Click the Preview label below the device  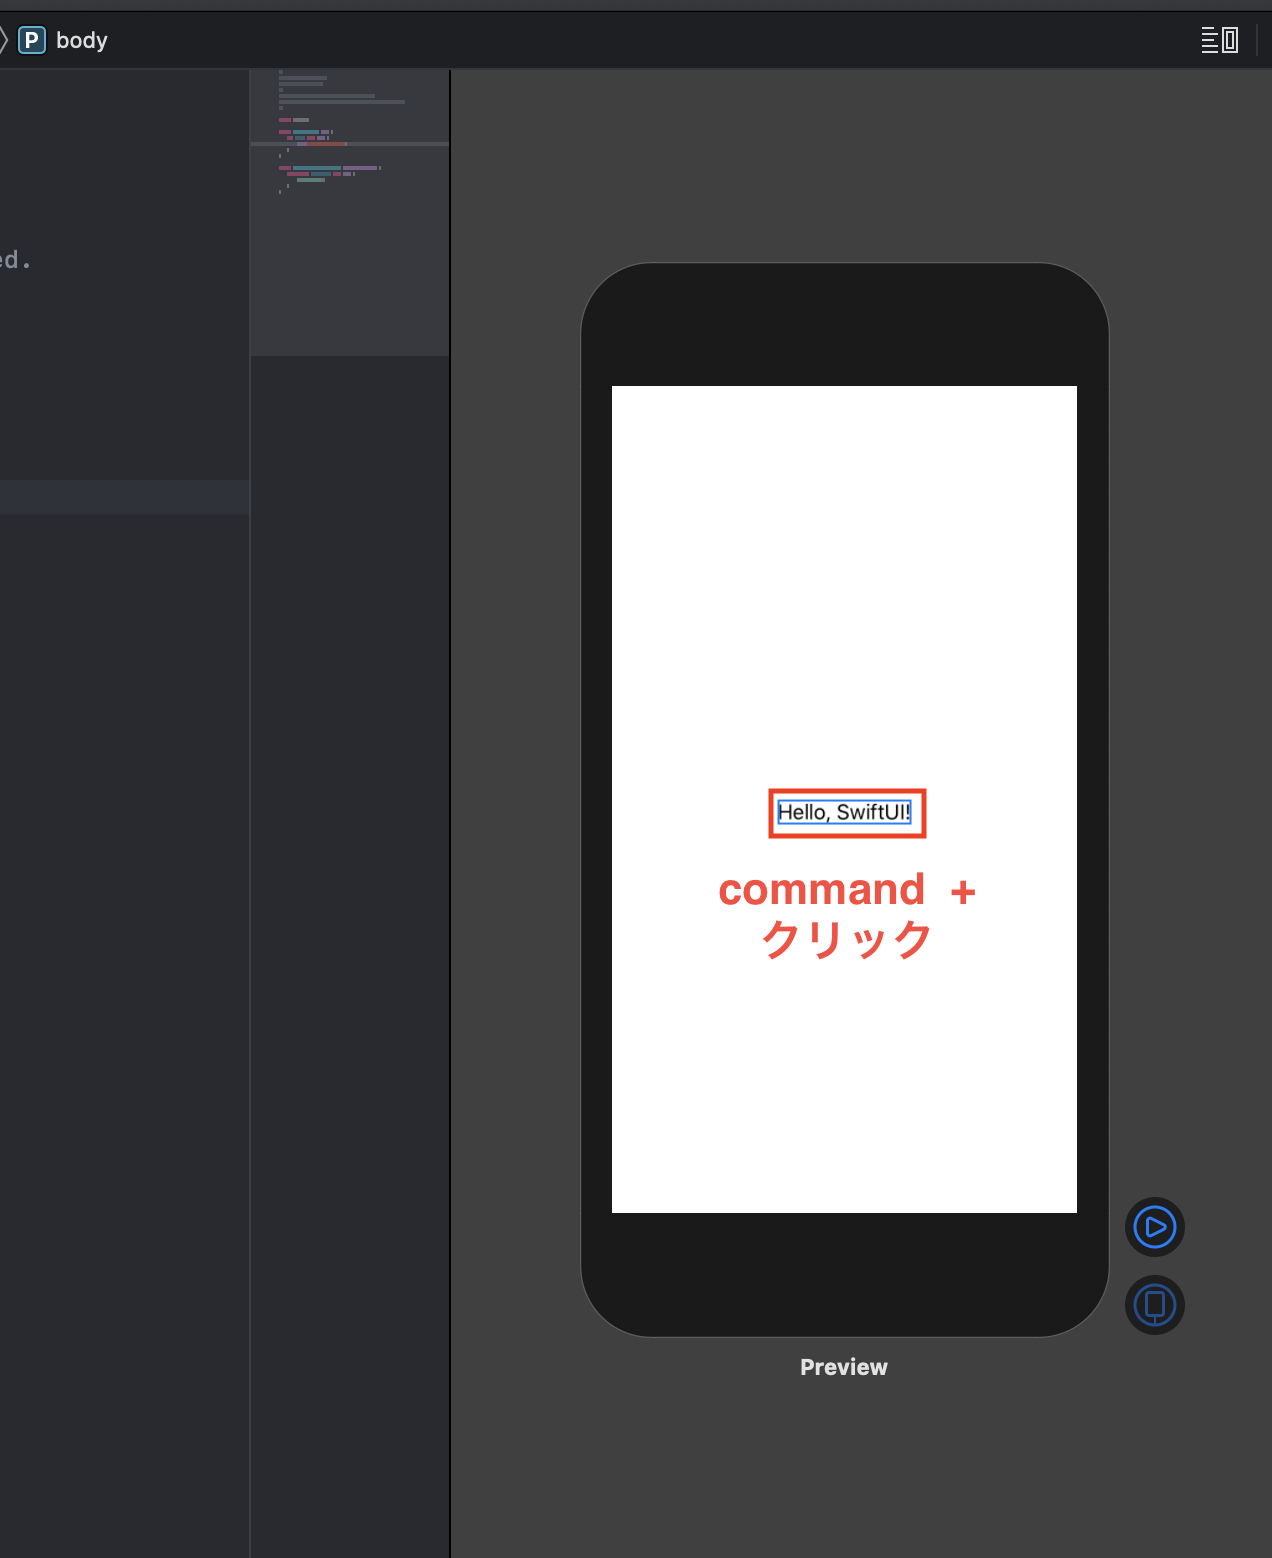tap(843, 1367)
